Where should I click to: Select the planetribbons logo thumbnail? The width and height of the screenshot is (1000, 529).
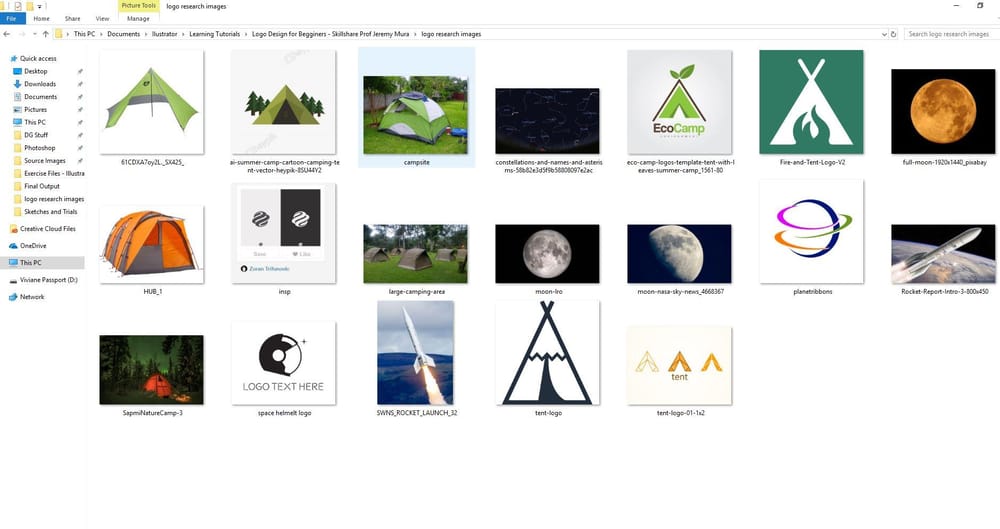811,232
